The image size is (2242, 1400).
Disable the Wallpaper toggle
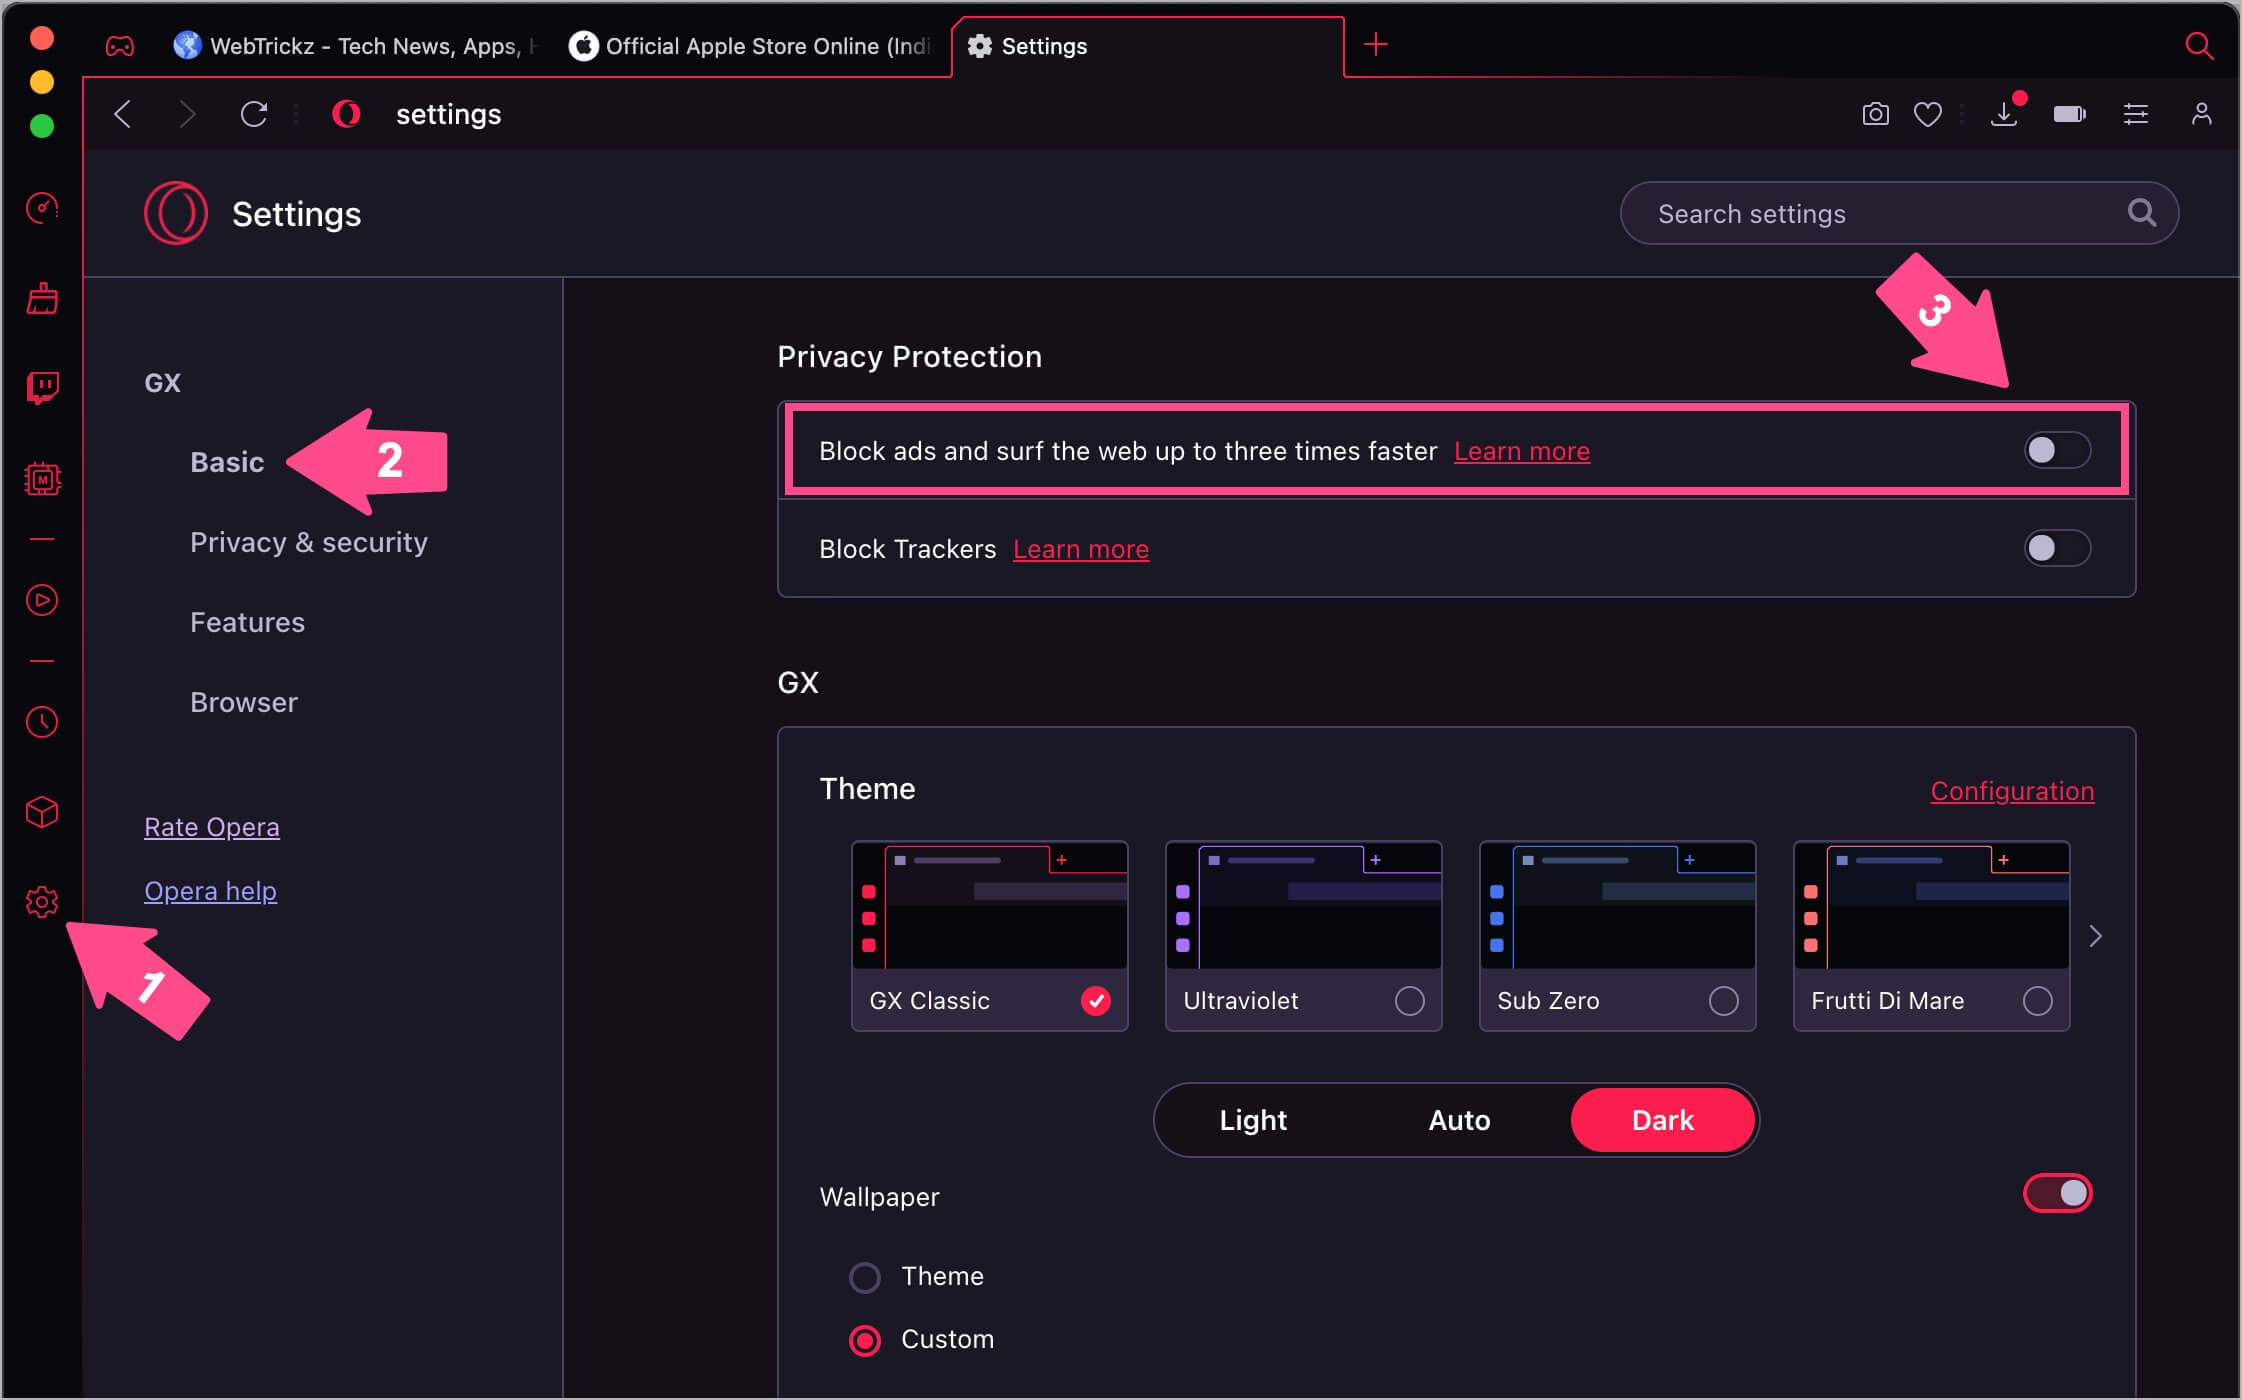[2057, 1193]
